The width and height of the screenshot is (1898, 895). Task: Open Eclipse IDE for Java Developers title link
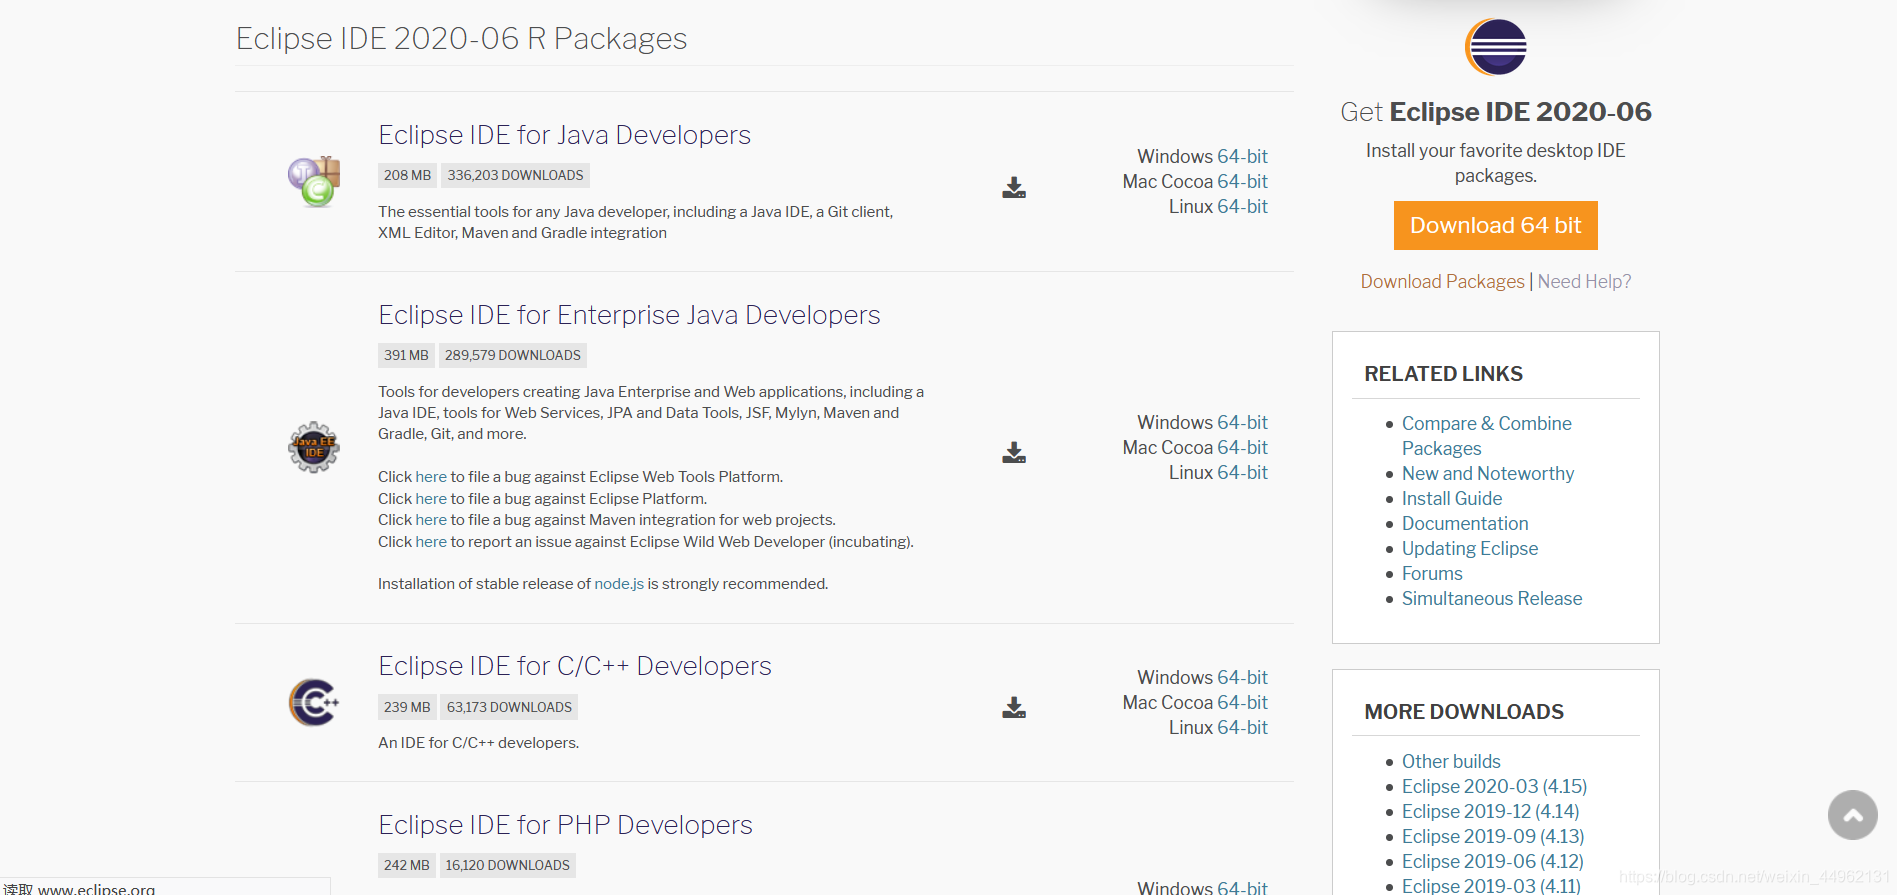click(564, 135)
